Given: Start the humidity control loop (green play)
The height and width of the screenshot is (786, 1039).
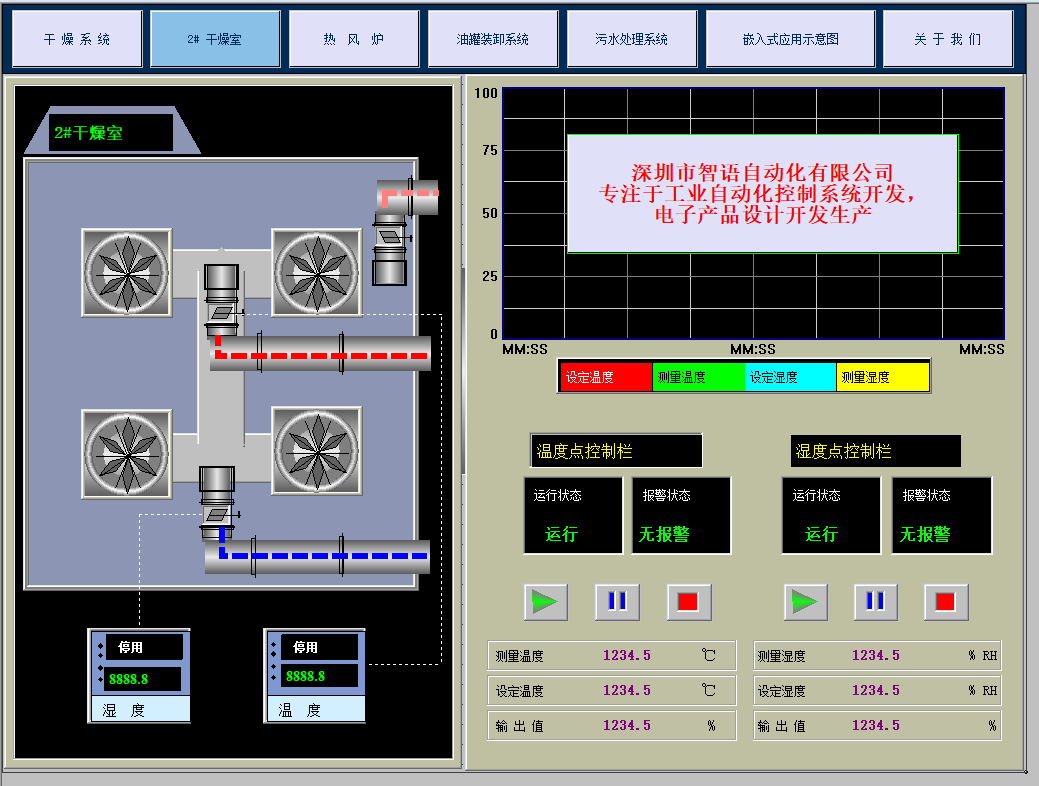Looking at the screenshot, I should [805, 602].
